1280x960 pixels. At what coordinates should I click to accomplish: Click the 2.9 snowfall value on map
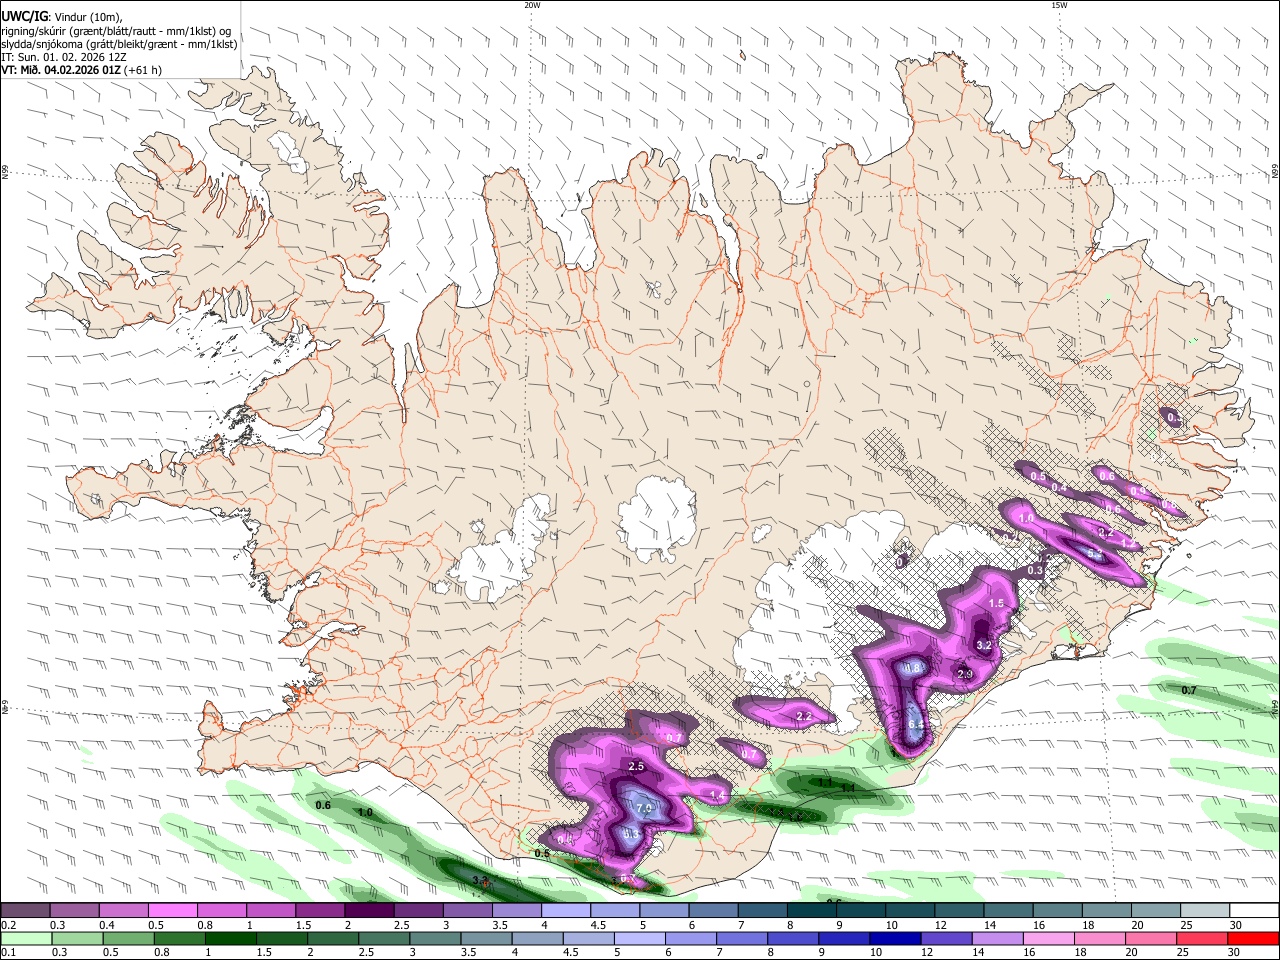(965, 675)
